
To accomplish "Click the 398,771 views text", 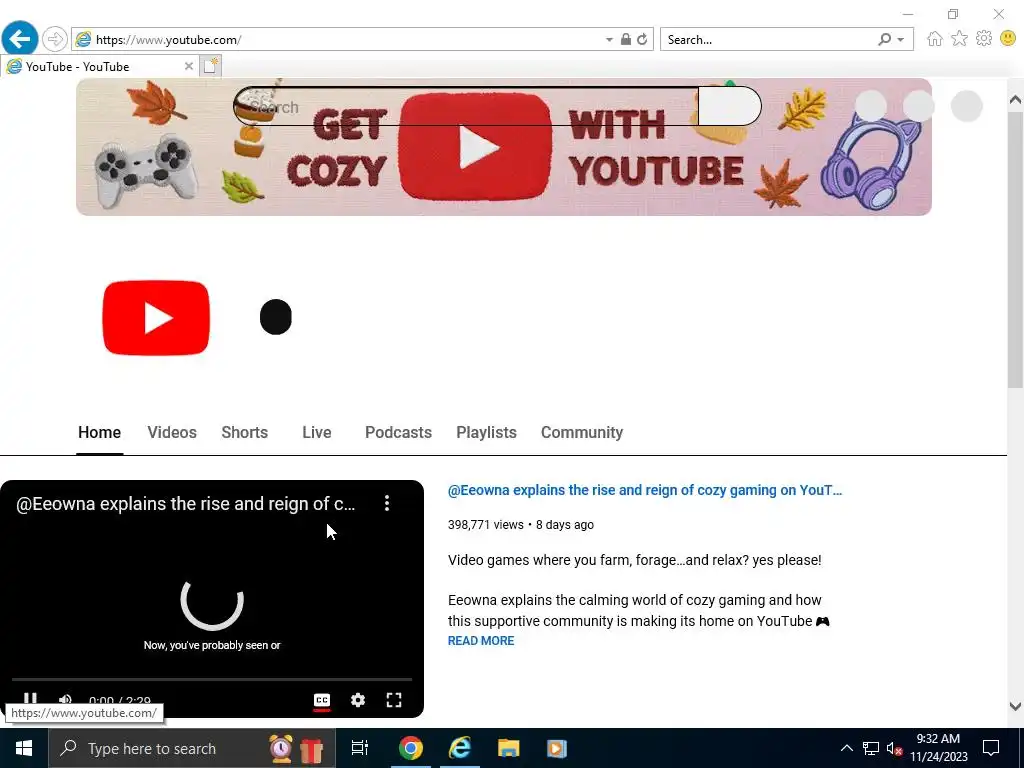I will point(486,524).
